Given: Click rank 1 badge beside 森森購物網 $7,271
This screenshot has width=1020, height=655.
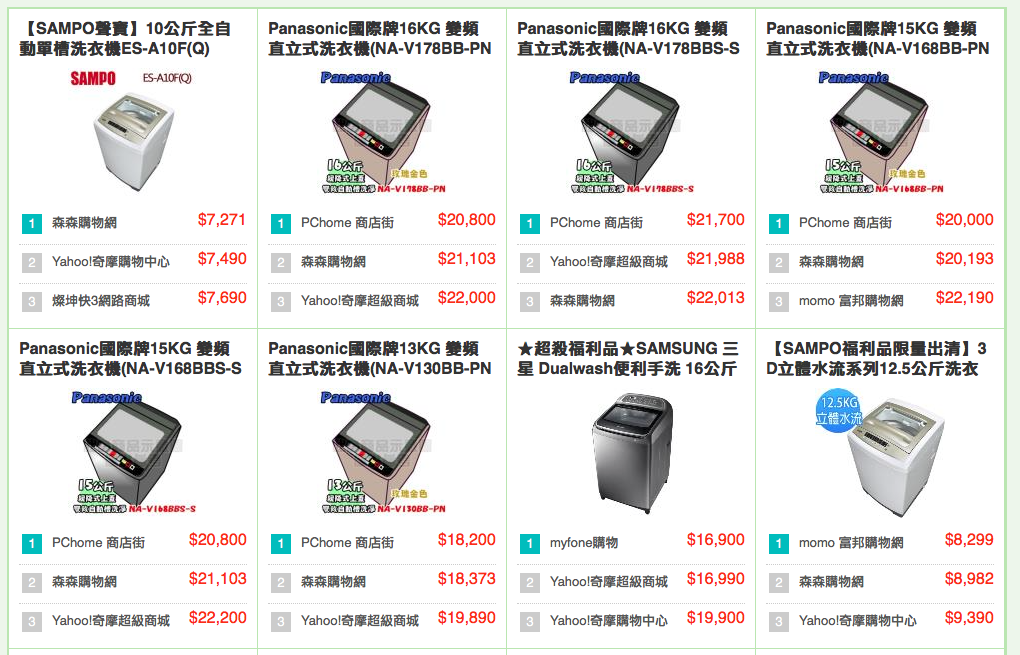Looking at the screenshot, I should (x=31, y=224).
